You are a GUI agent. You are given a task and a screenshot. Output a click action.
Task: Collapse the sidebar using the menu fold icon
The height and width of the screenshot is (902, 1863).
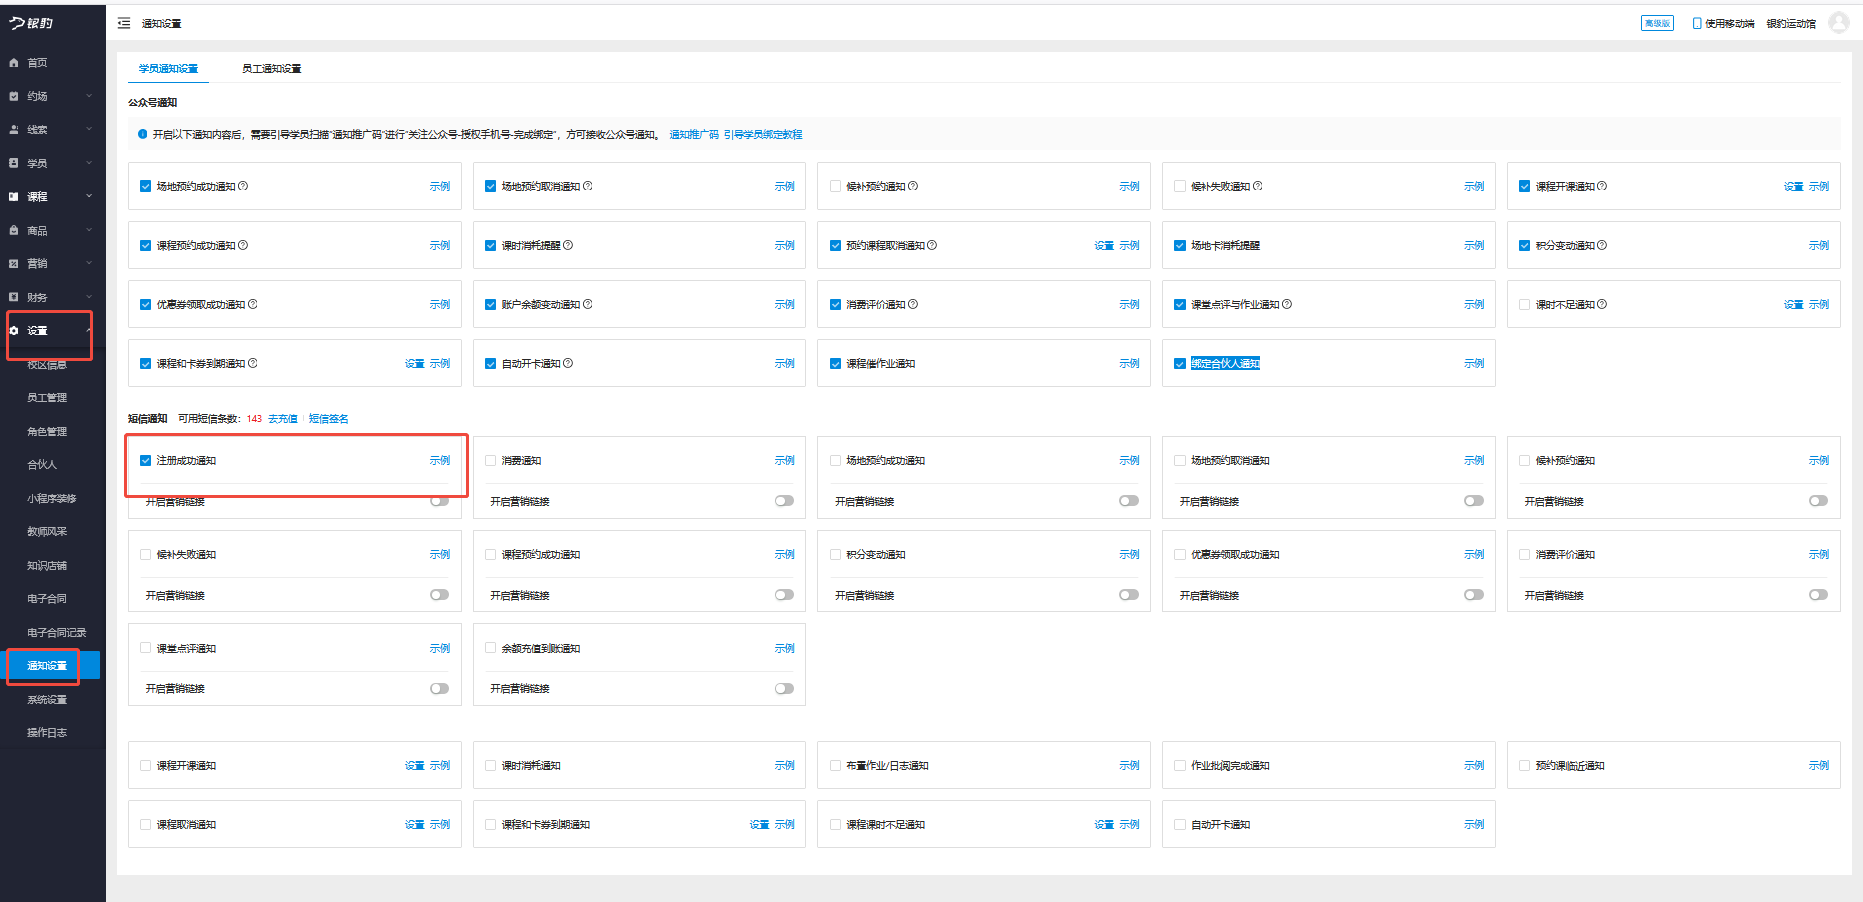pyautogui.click(x=124, y=23)
